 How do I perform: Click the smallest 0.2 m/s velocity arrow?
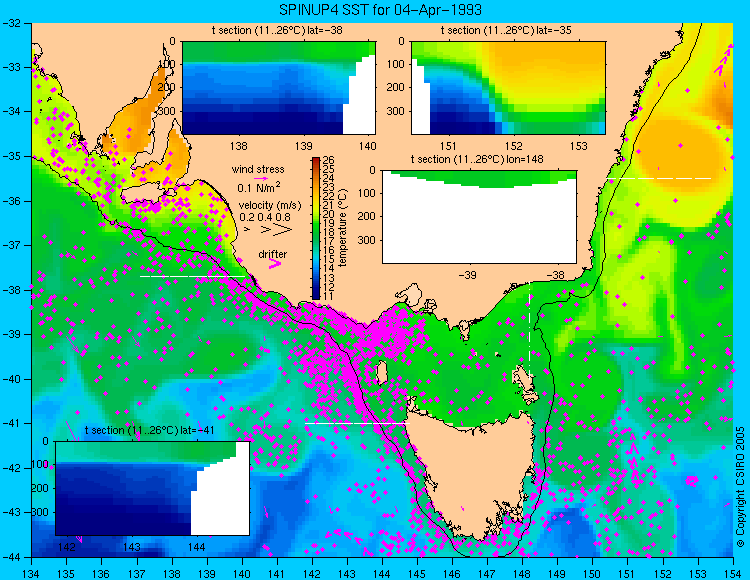(x=247, y=230)
